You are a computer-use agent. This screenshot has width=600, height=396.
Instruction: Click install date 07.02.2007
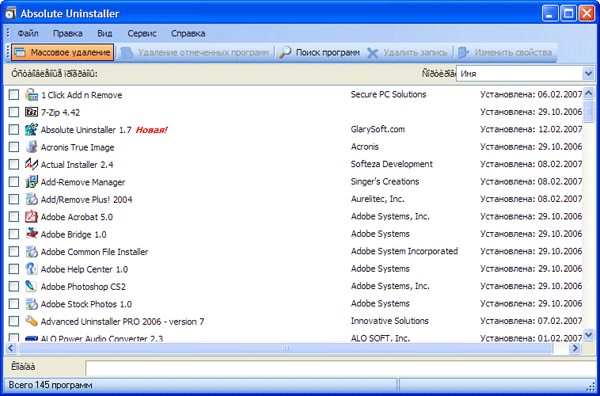pos(560,321)
